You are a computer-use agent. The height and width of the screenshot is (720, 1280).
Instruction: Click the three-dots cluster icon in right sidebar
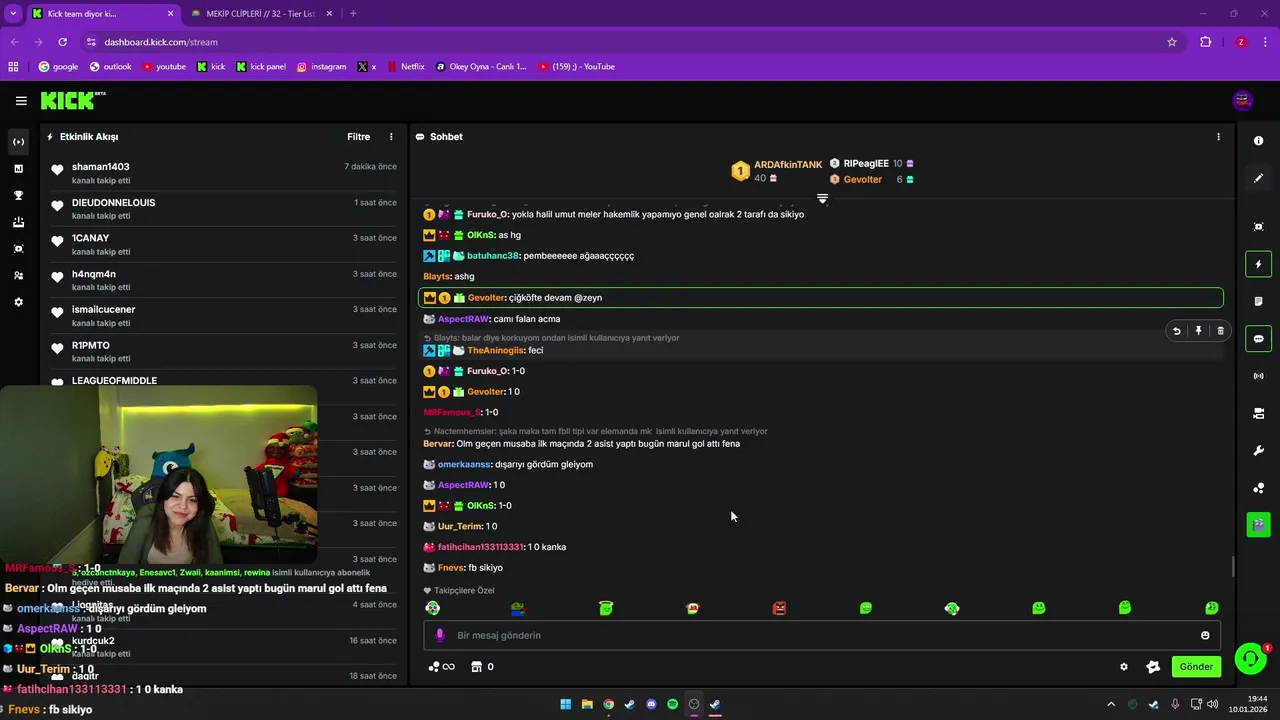click(x=1258, y=488)
